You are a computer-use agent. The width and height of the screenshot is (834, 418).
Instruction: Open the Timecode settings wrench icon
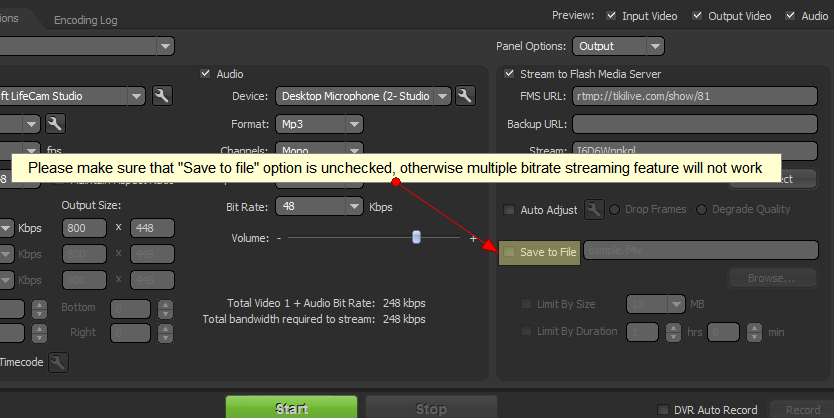click(x=59, y=362)
